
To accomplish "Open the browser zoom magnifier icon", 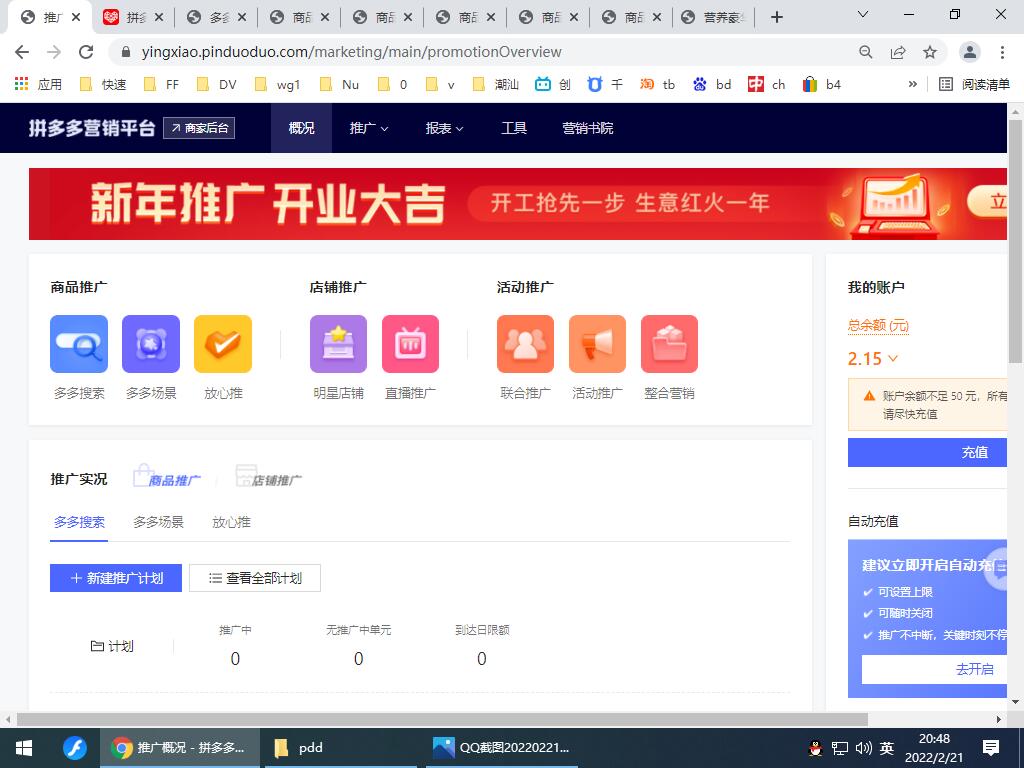I will point(866,52).
